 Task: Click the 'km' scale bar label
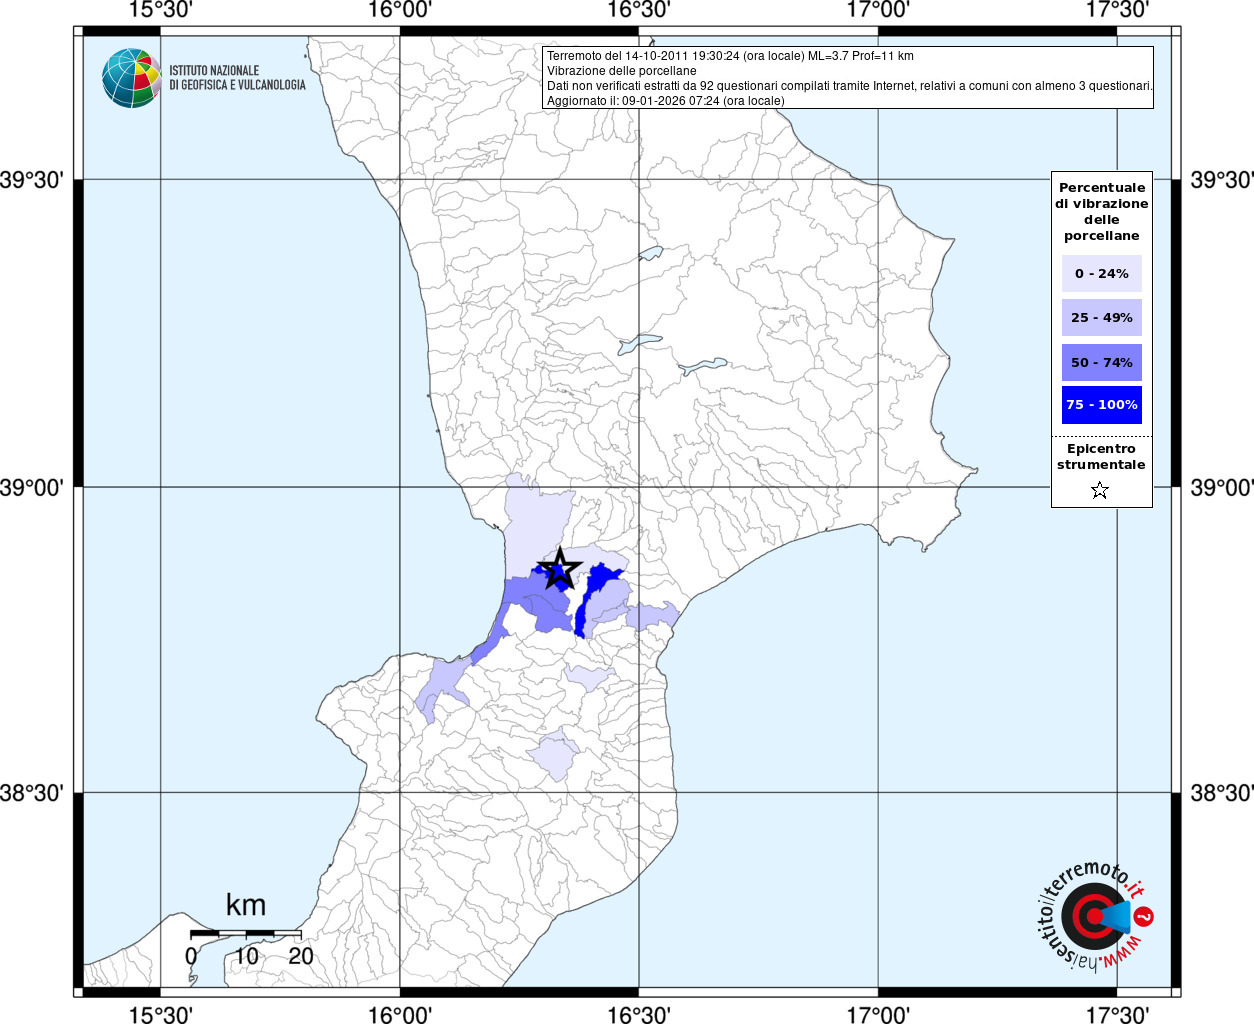(x=246, y=905)
